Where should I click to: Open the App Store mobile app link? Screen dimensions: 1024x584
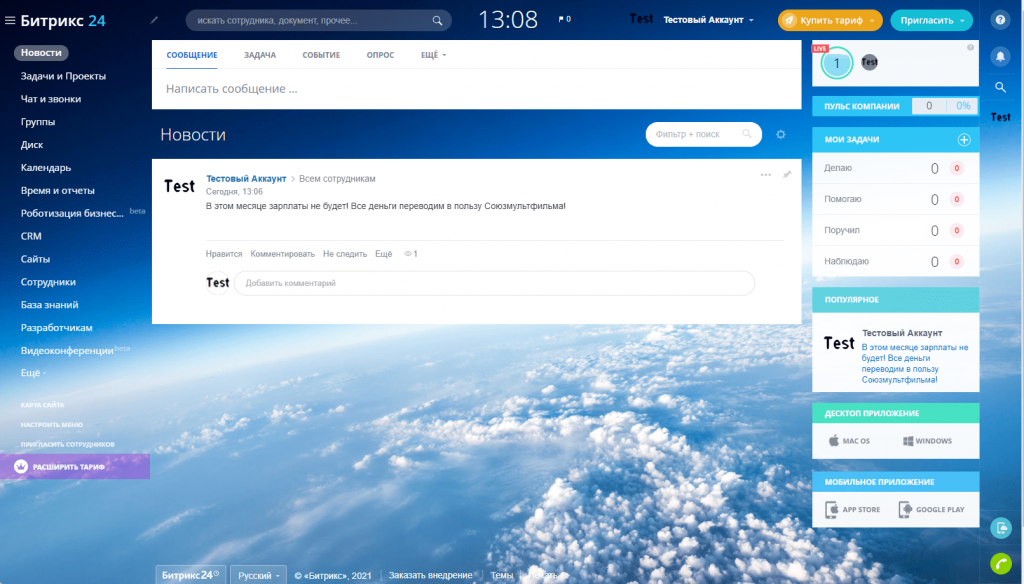coord(852,510)
